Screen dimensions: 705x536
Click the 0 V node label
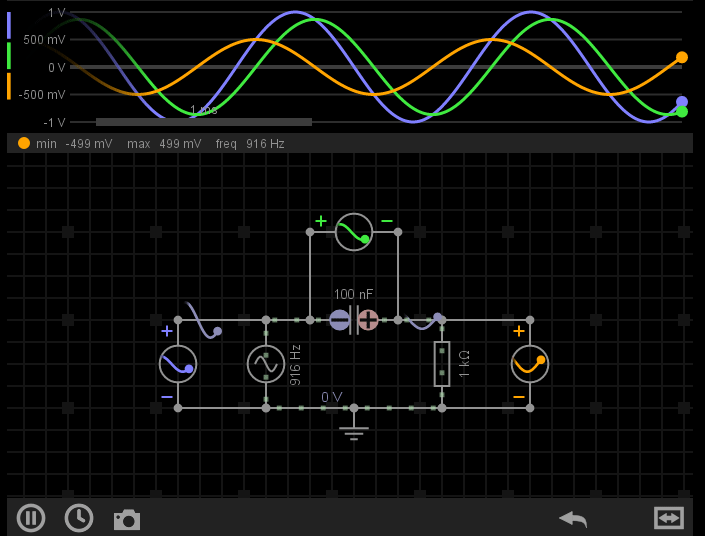[332, 397]
